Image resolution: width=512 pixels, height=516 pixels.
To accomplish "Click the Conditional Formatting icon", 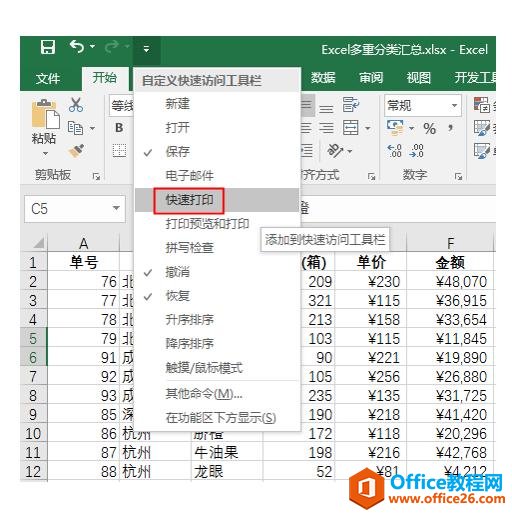I will (482, 105).
